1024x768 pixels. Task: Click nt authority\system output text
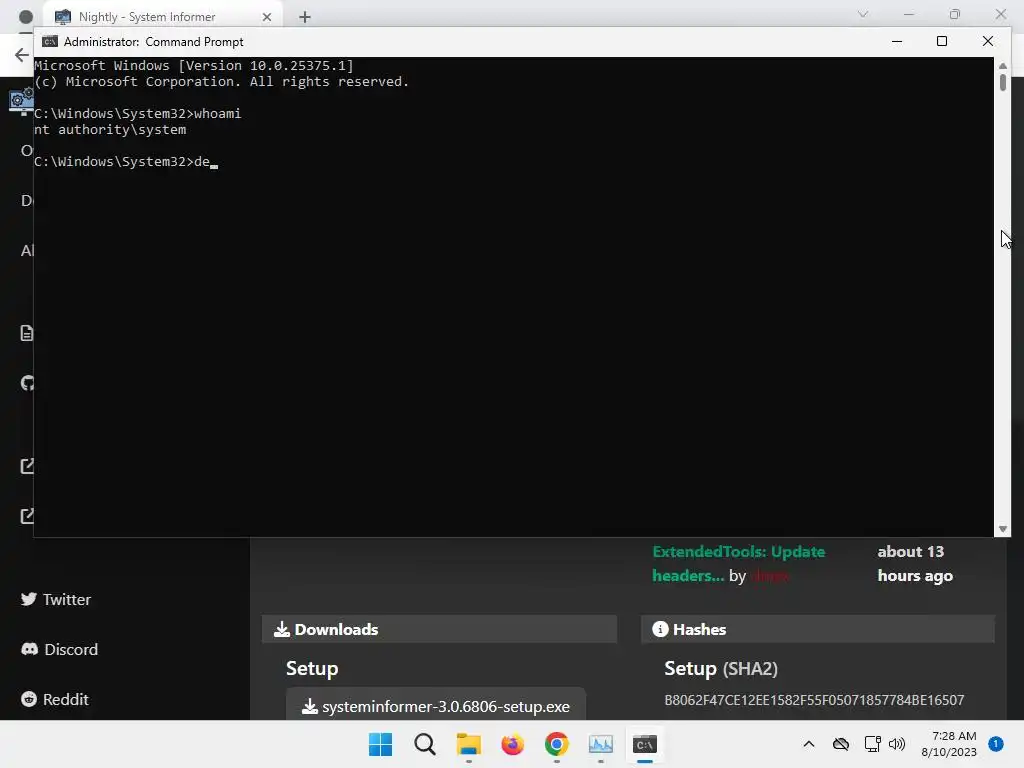[x=110, y=129]
